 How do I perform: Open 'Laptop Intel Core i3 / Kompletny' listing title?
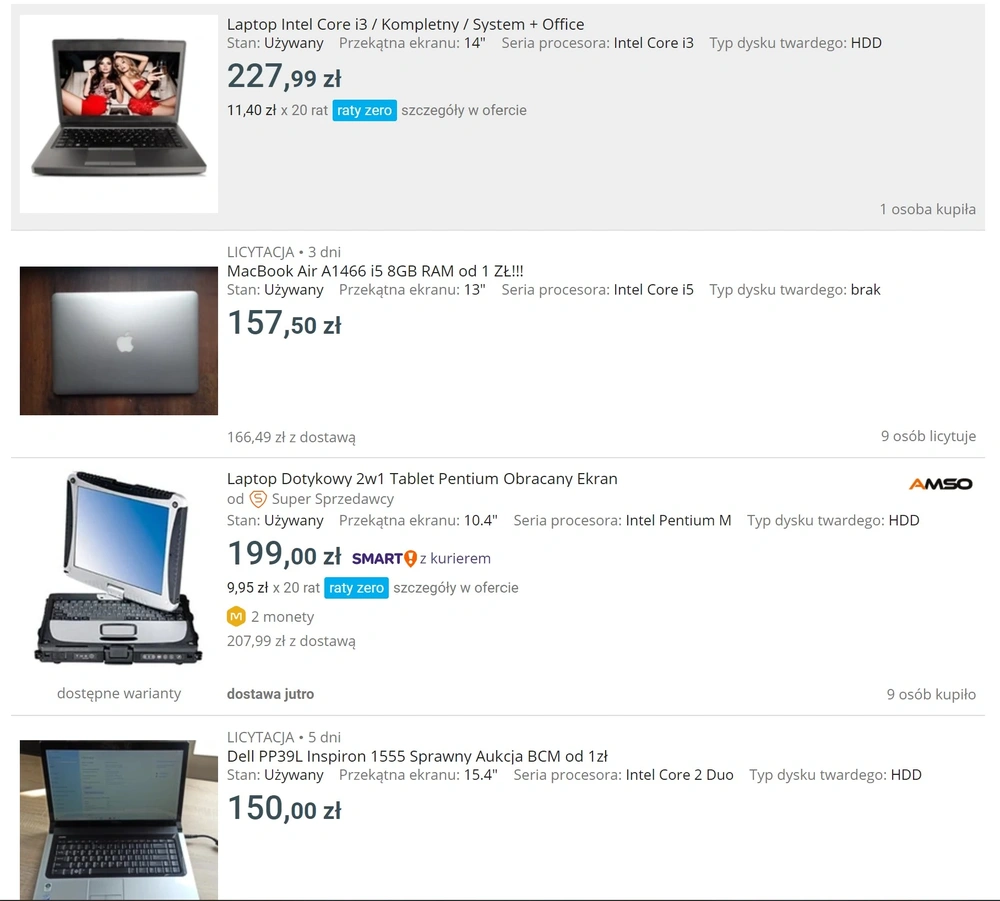click(x=406, y=24)
